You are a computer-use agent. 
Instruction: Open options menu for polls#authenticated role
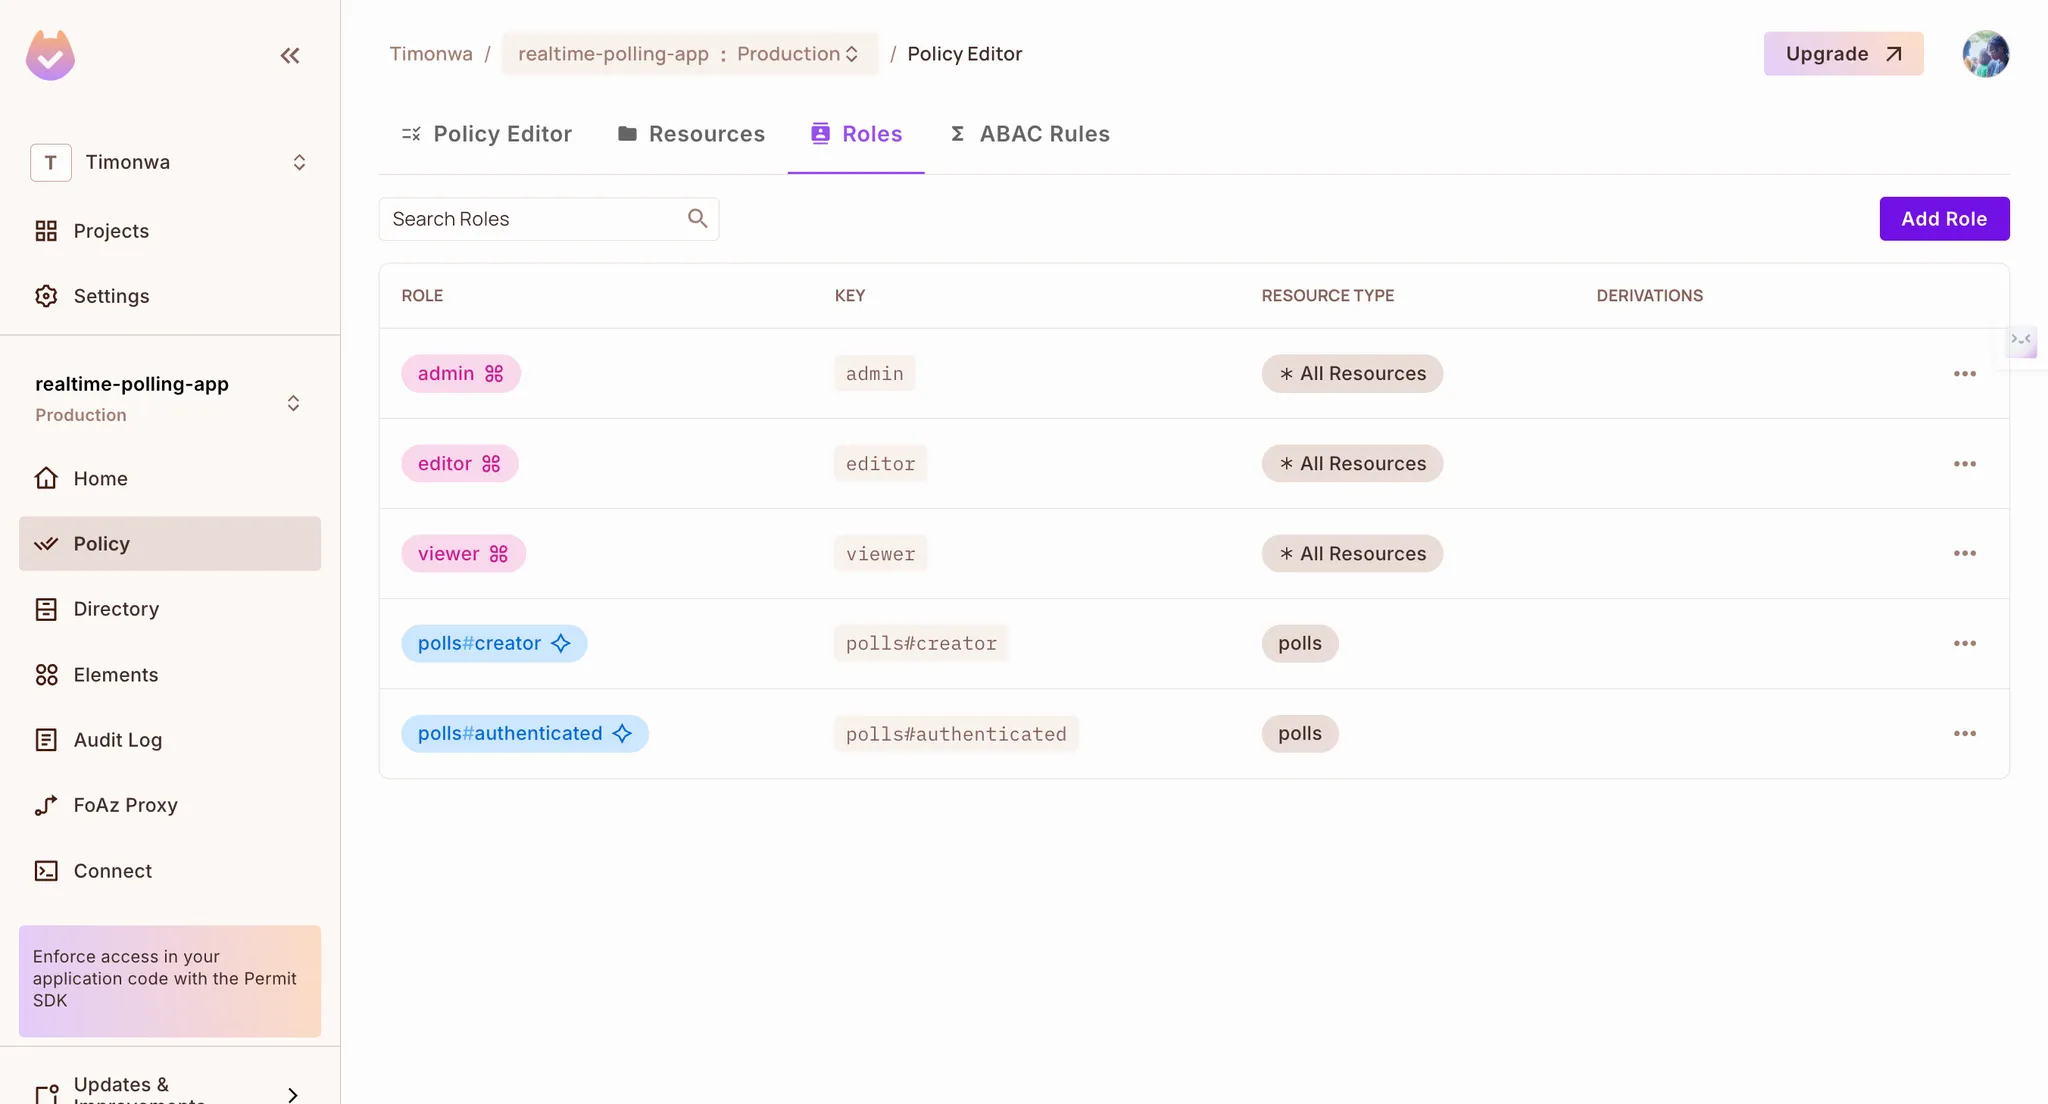(x=1964, y=734)
